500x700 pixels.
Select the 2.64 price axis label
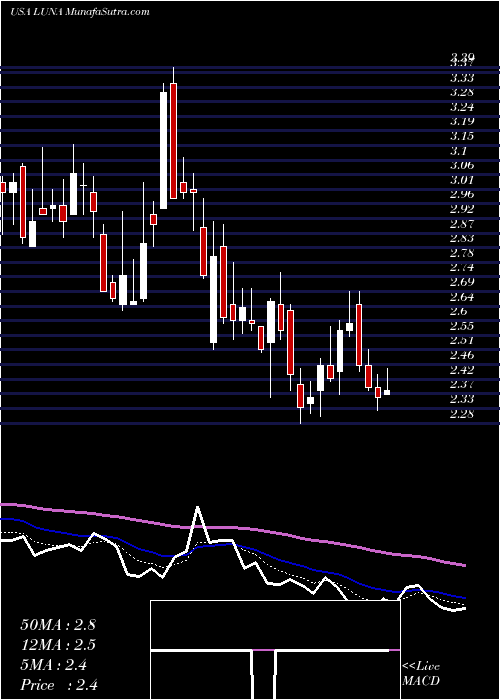pos(462,297)
